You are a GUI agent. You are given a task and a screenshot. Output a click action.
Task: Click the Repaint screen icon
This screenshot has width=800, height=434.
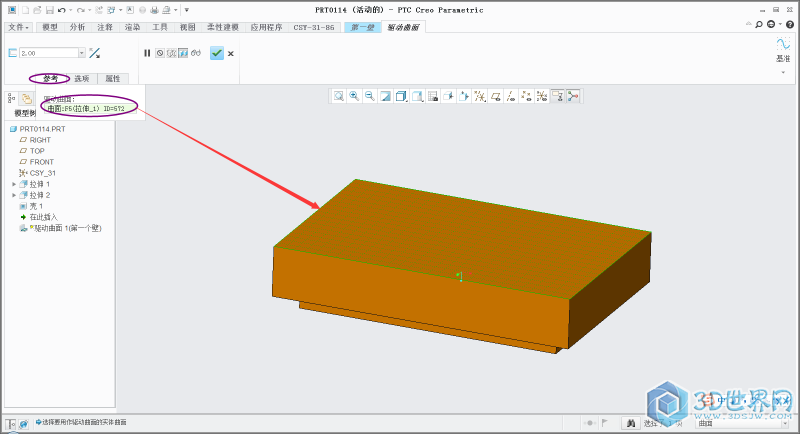pyautogui.click(x=386, y=96)
